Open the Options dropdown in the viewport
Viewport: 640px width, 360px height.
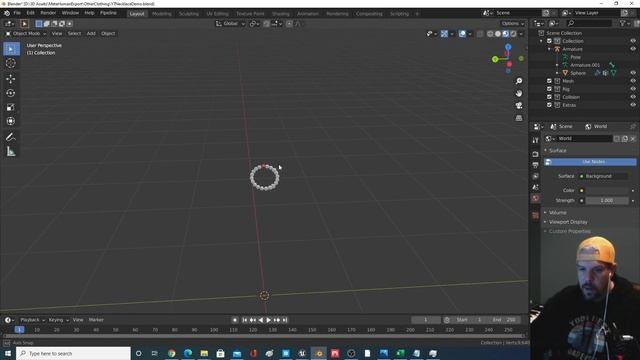point(513,24)
